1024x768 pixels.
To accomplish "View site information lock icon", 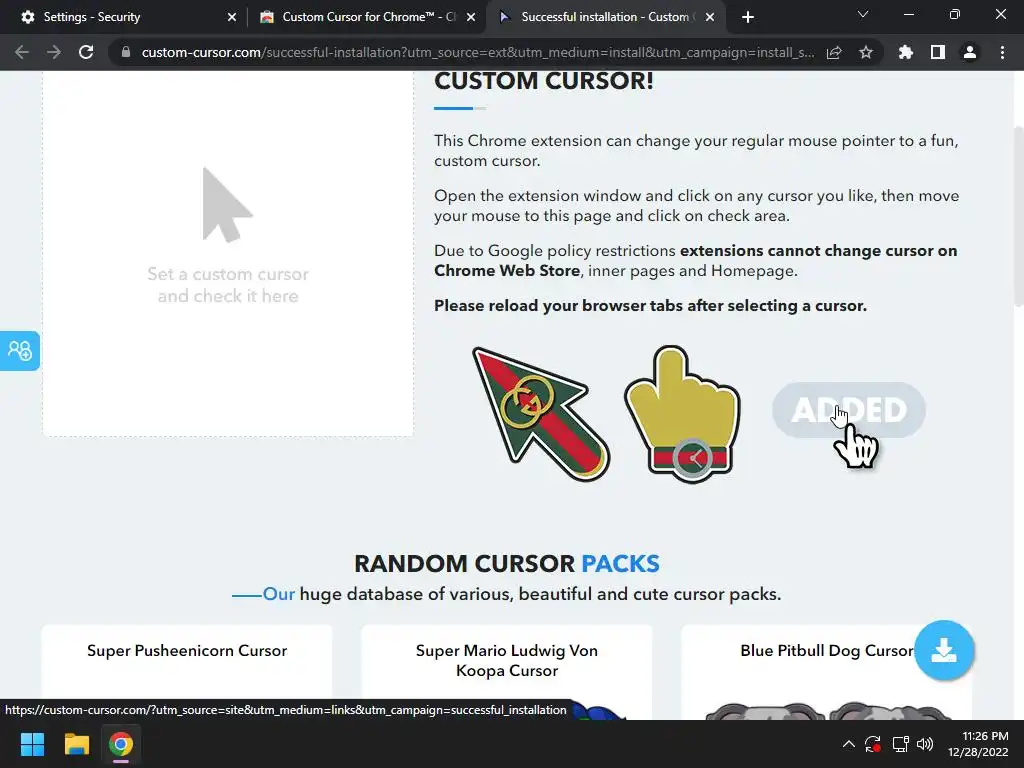I will pyautogui.click(x=126, y=52).
